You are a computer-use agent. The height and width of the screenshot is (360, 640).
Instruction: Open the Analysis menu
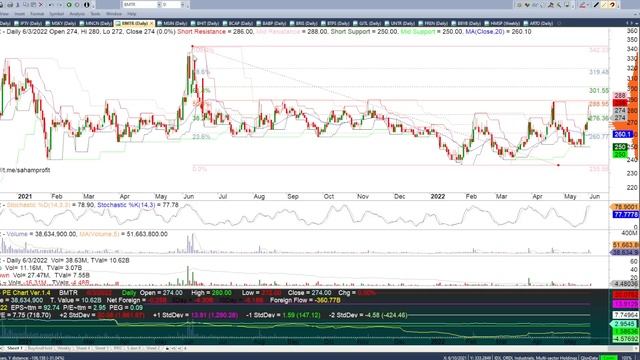[x=77, y=14]
